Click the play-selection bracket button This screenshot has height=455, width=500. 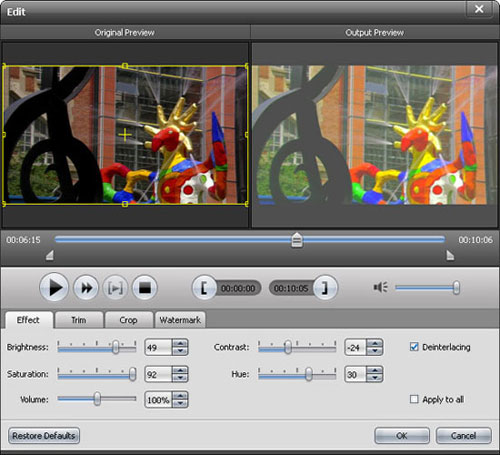click(x=115, y=288)
